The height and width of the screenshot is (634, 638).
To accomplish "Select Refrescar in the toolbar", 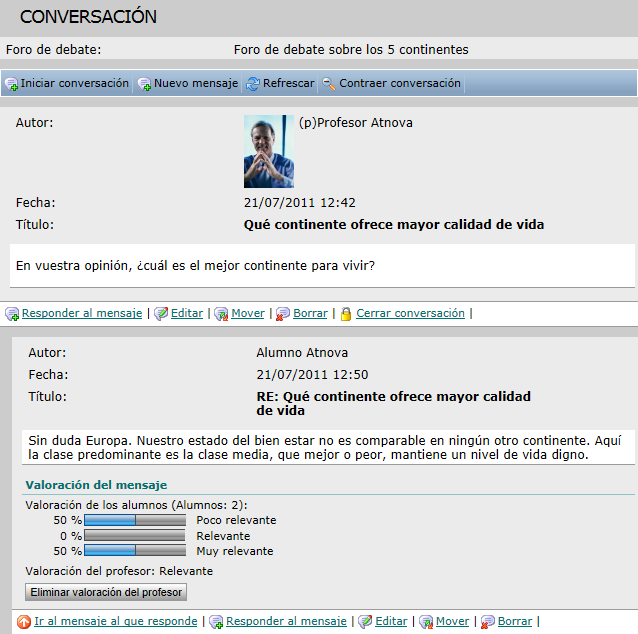I will click(288, 83).
